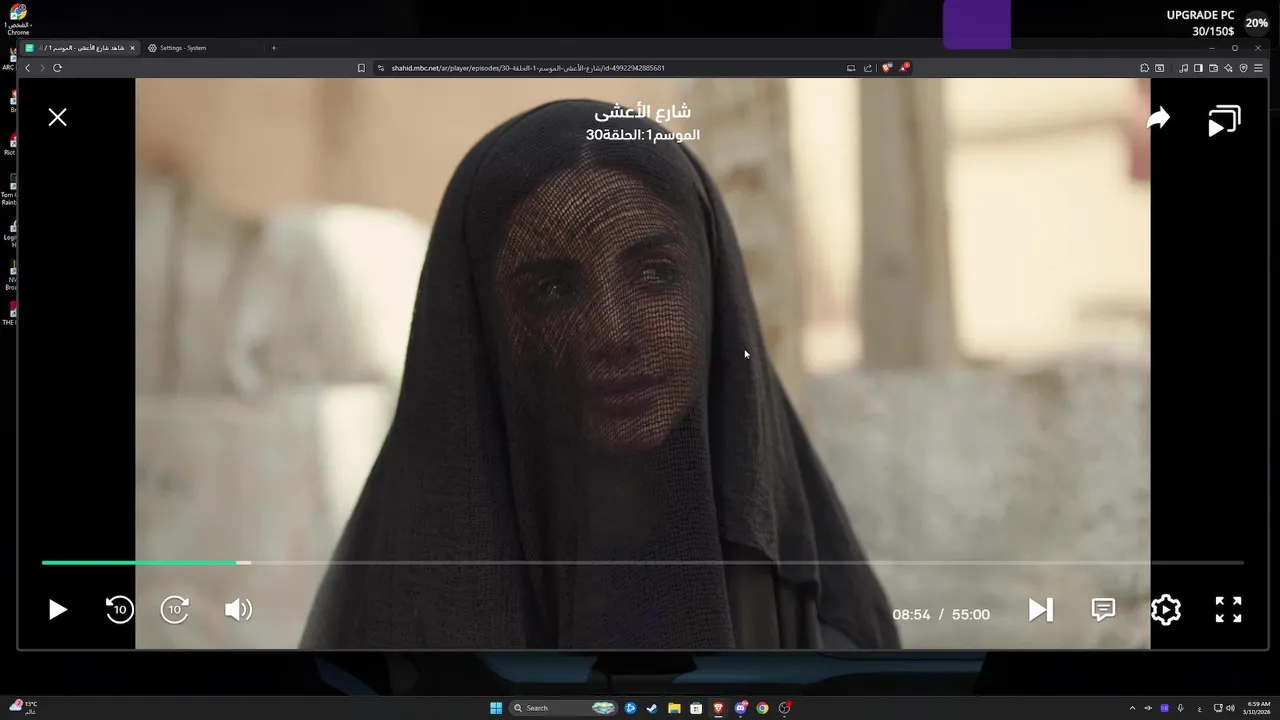Skip forward 10 seconds
This screenshot has width=1280, height=720.
pyautogui.click(x=175, y=609)
